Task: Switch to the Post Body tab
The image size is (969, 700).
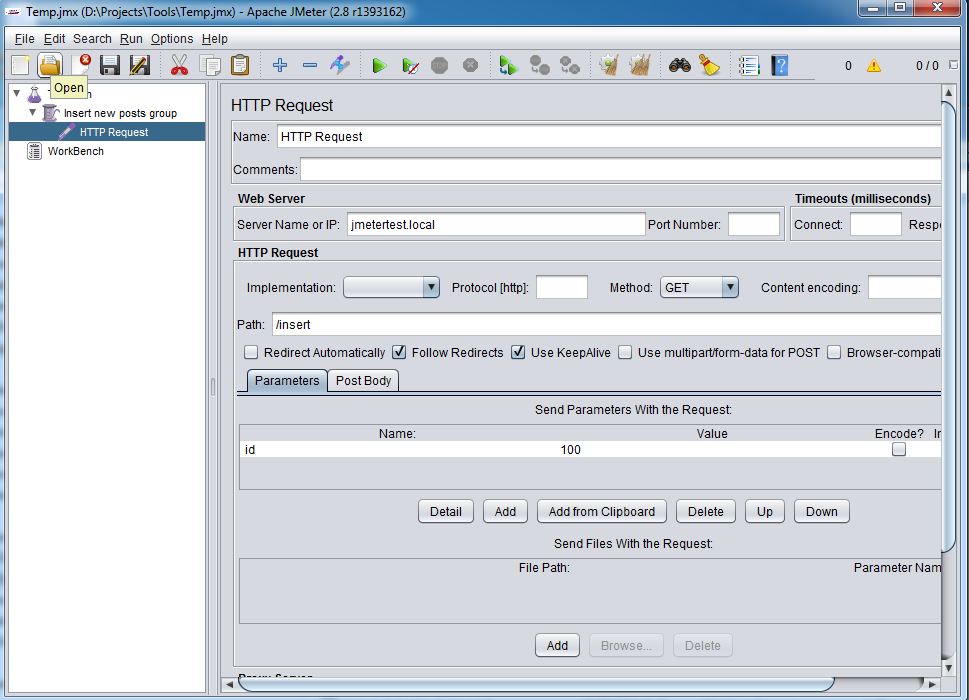Action: 363,381
